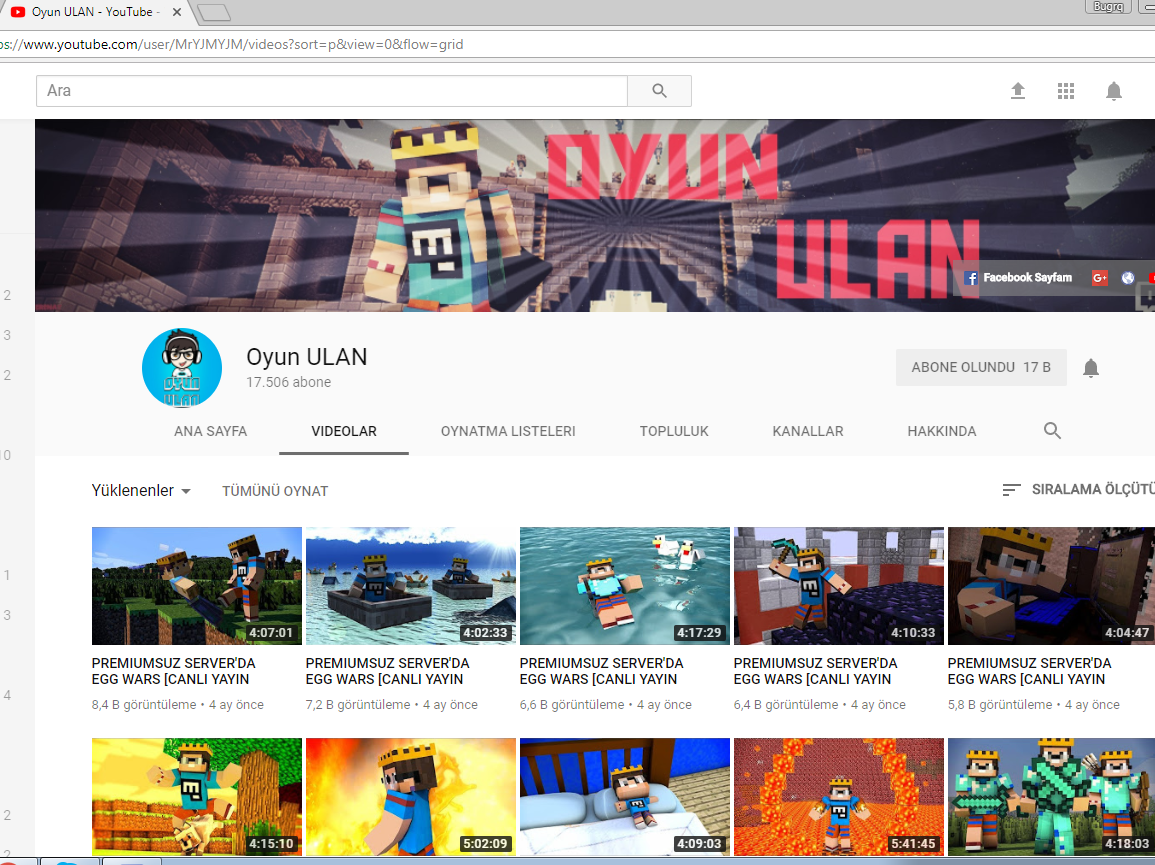The width and height of the screenshot is (1155, 865).
Task: Click video title with 6,6 B görüntüleme
Action: (x=602, y=671)
